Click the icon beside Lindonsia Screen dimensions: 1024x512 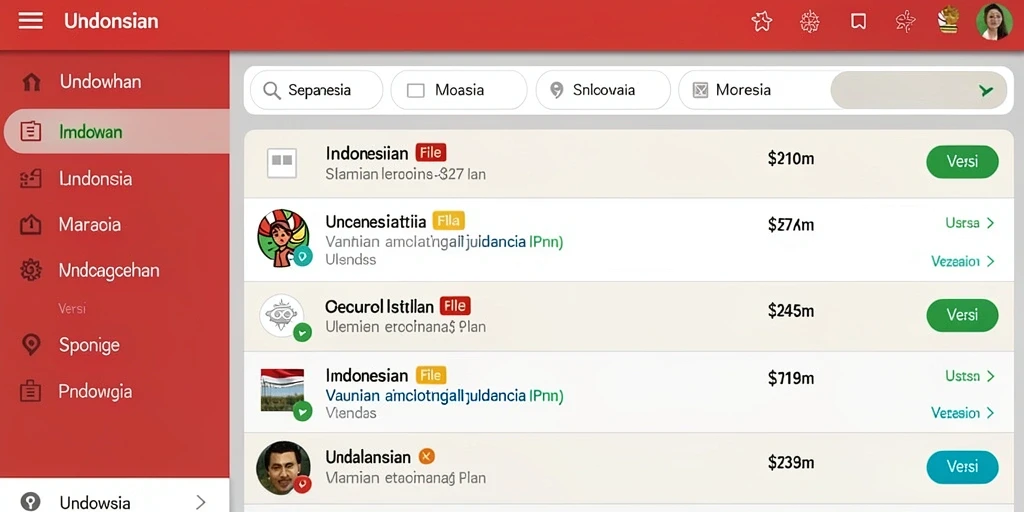point(31,179)
